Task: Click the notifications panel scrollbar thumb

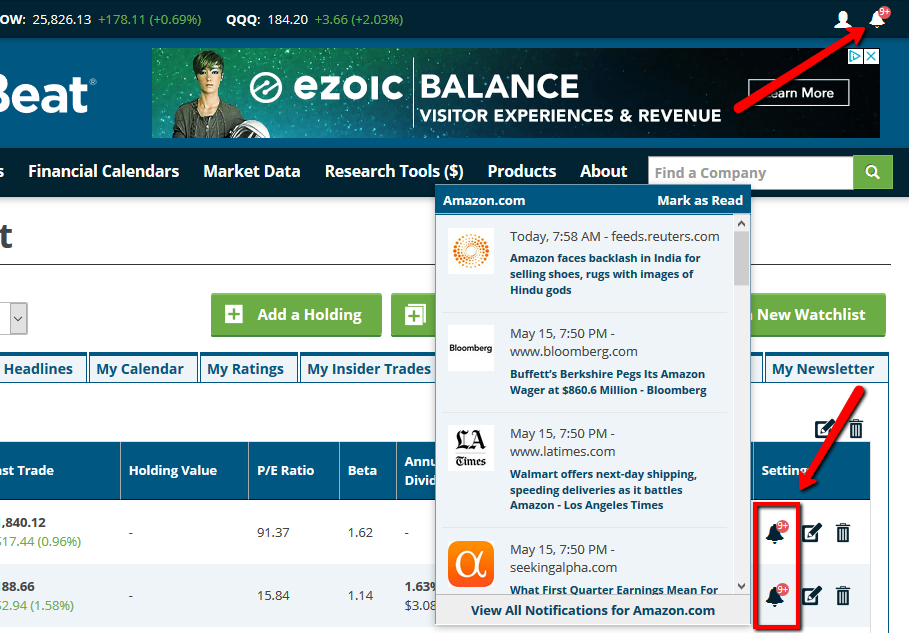Action: pos(741,259)
